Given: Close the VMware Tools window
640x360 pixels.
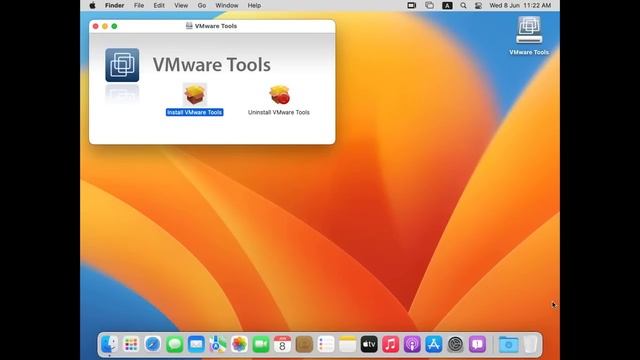Looking at the screenshot, I should pos(96,26).
